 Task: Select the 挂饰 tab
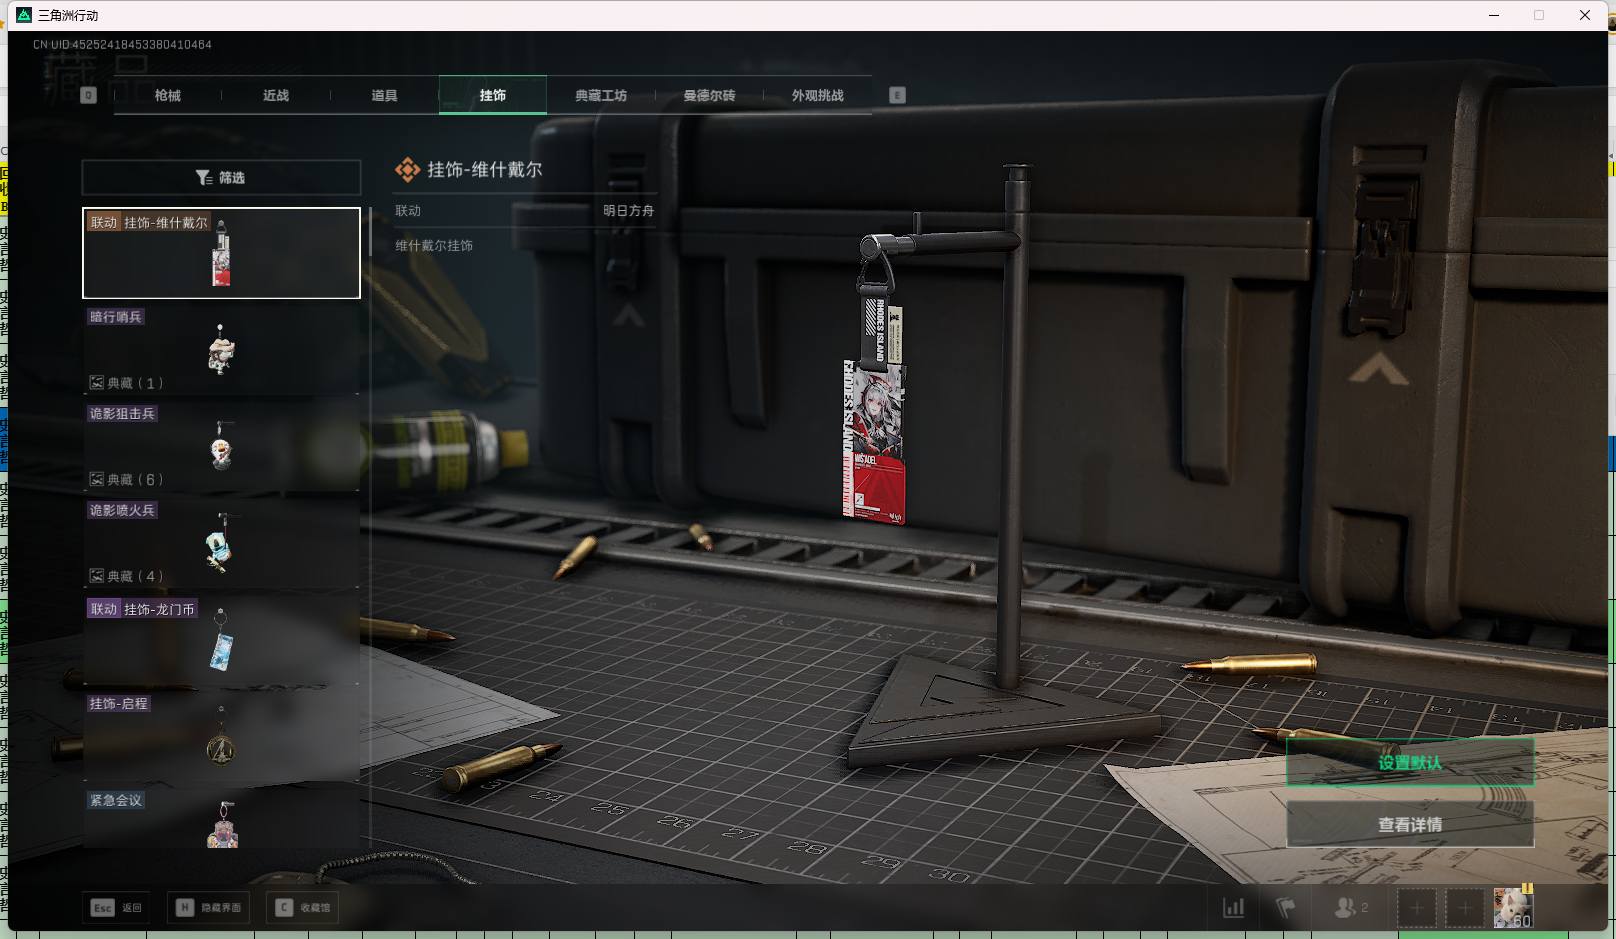(x=493, y=95)
